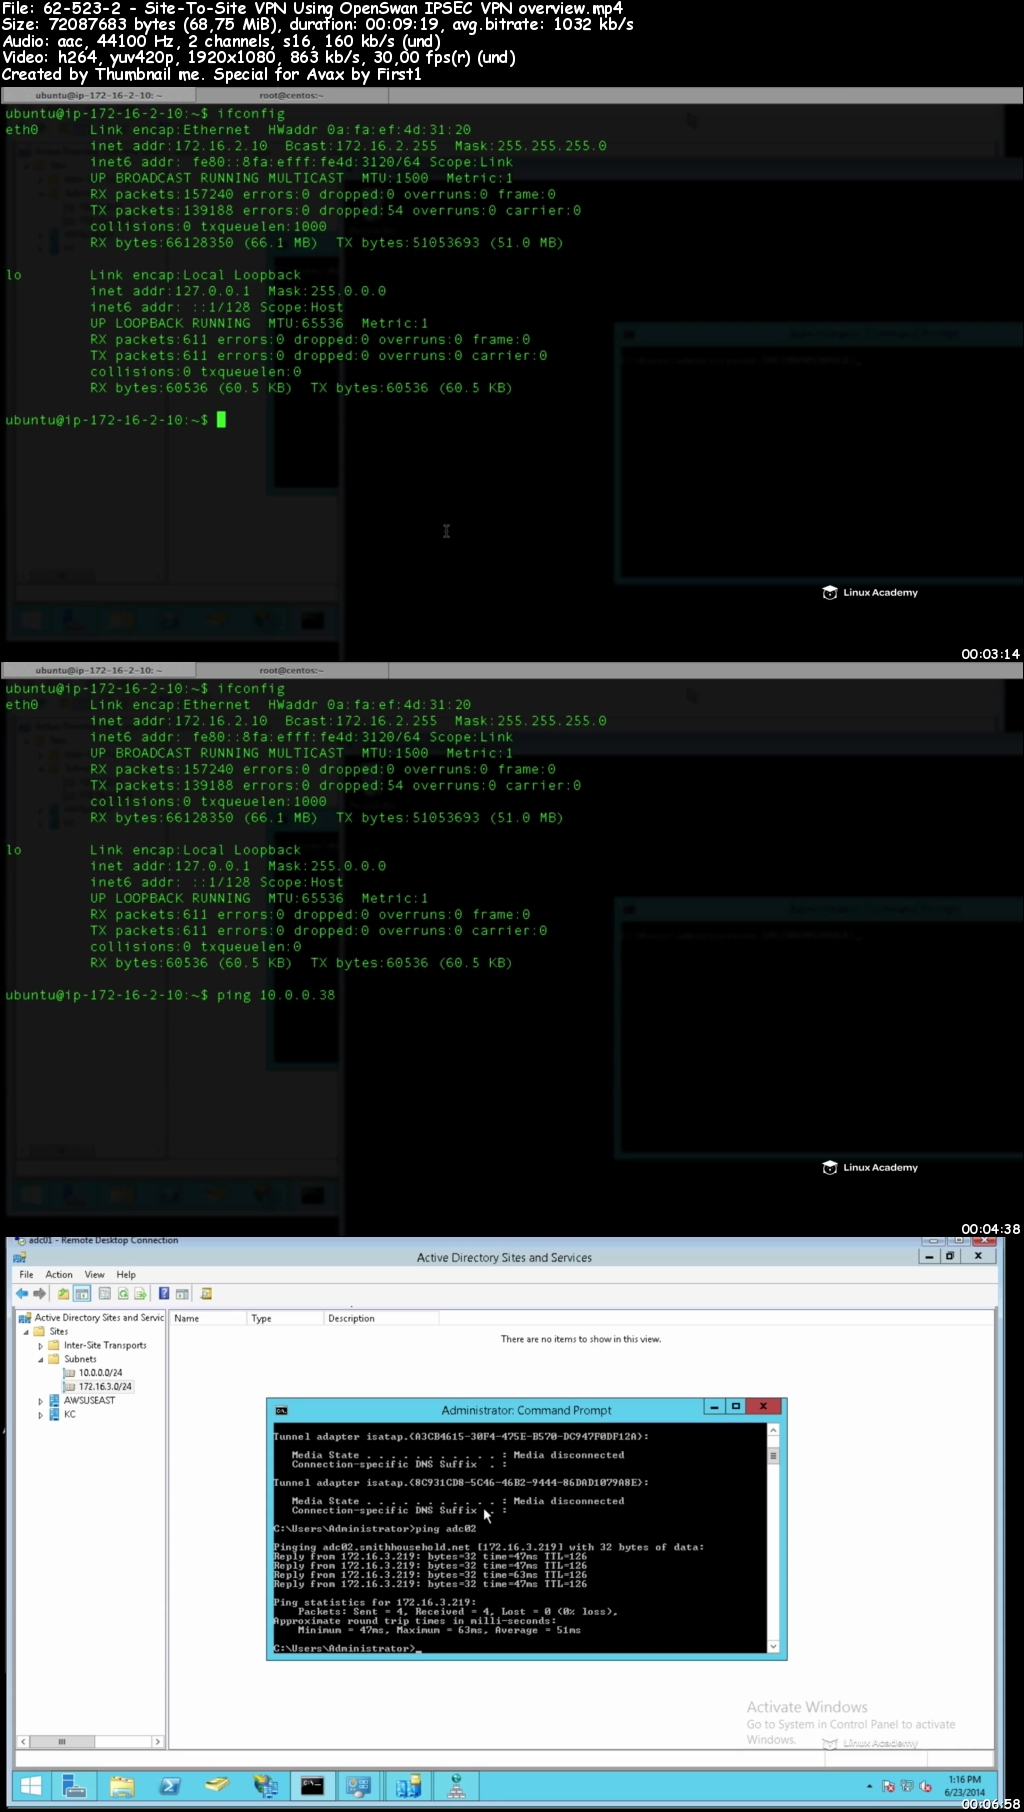The image size is (1024, 1812).
Task: Click the Command Prompt scrollbar up arrow
Action: [773, 1430]
